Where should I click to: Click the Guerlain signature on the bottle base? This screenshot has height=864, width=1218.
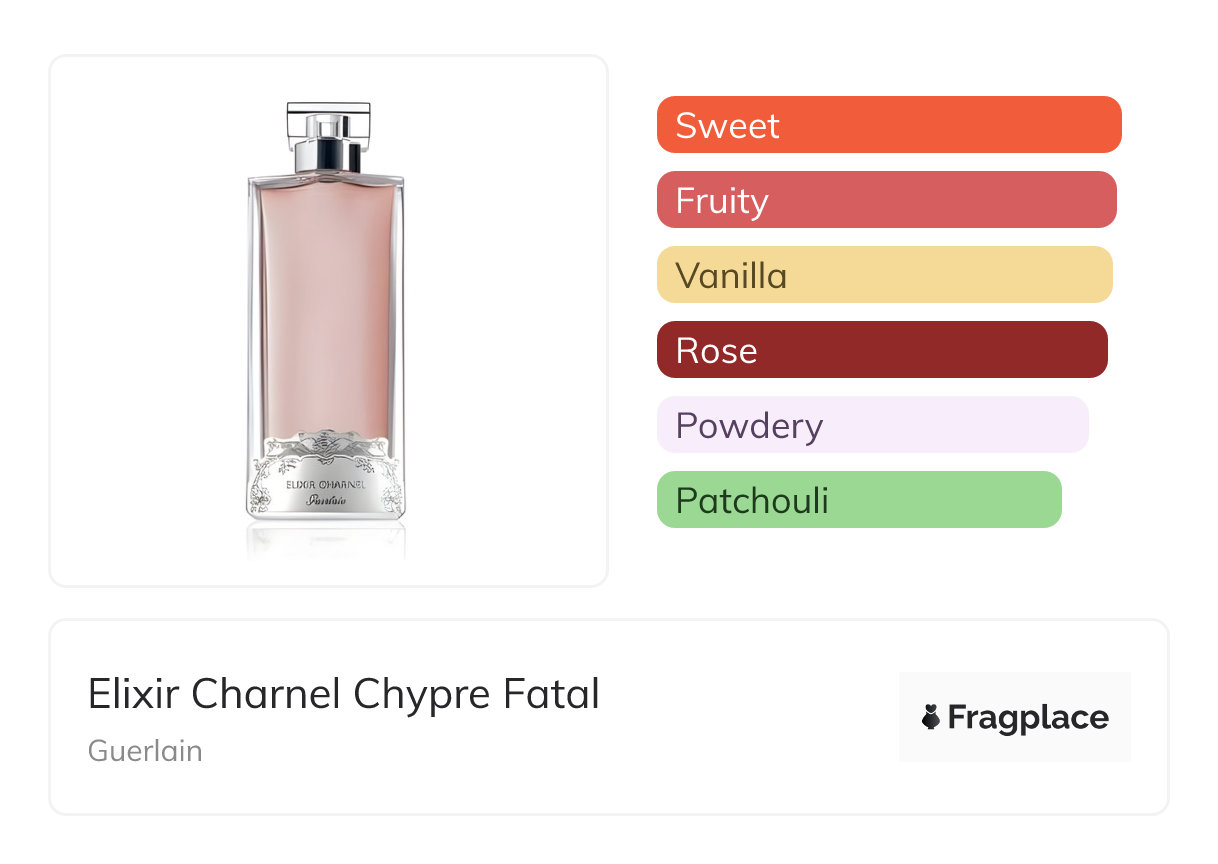coord(326,501)
